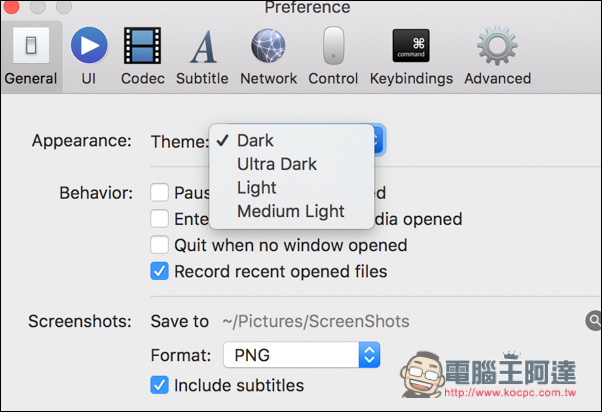This screenshot has height=412, width=602.
Task: Open the Keybindings command-key pane
Action: (x=411, y=57)
